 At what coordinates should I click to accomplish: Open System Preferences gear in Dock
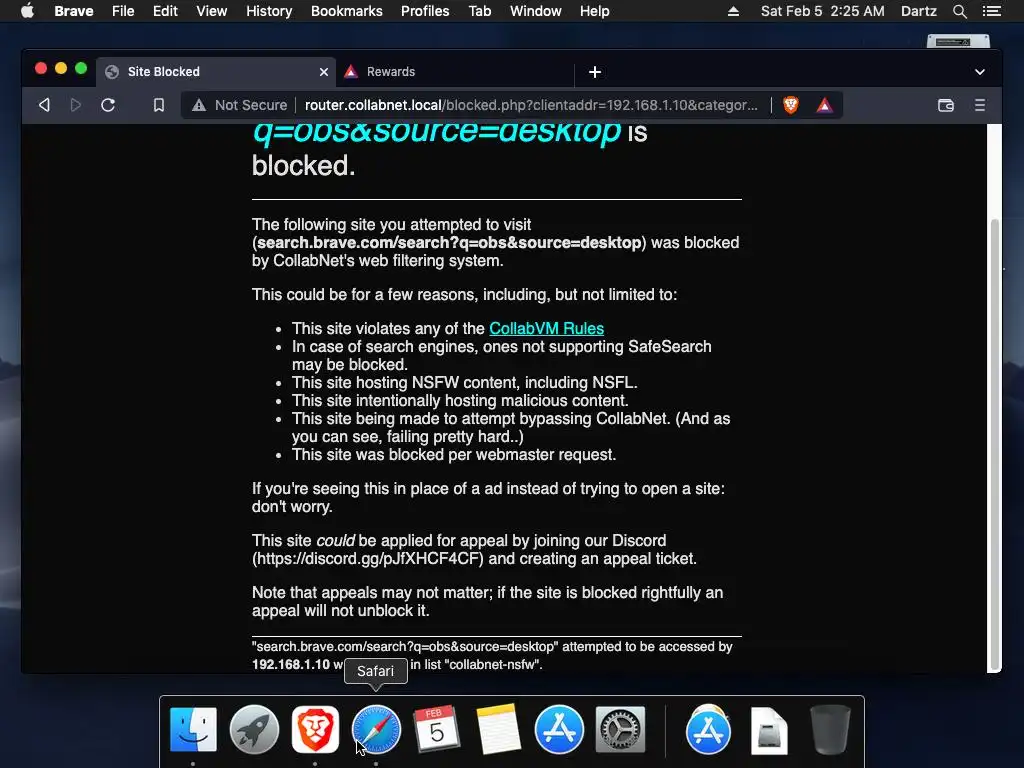(x=620, y=729)
